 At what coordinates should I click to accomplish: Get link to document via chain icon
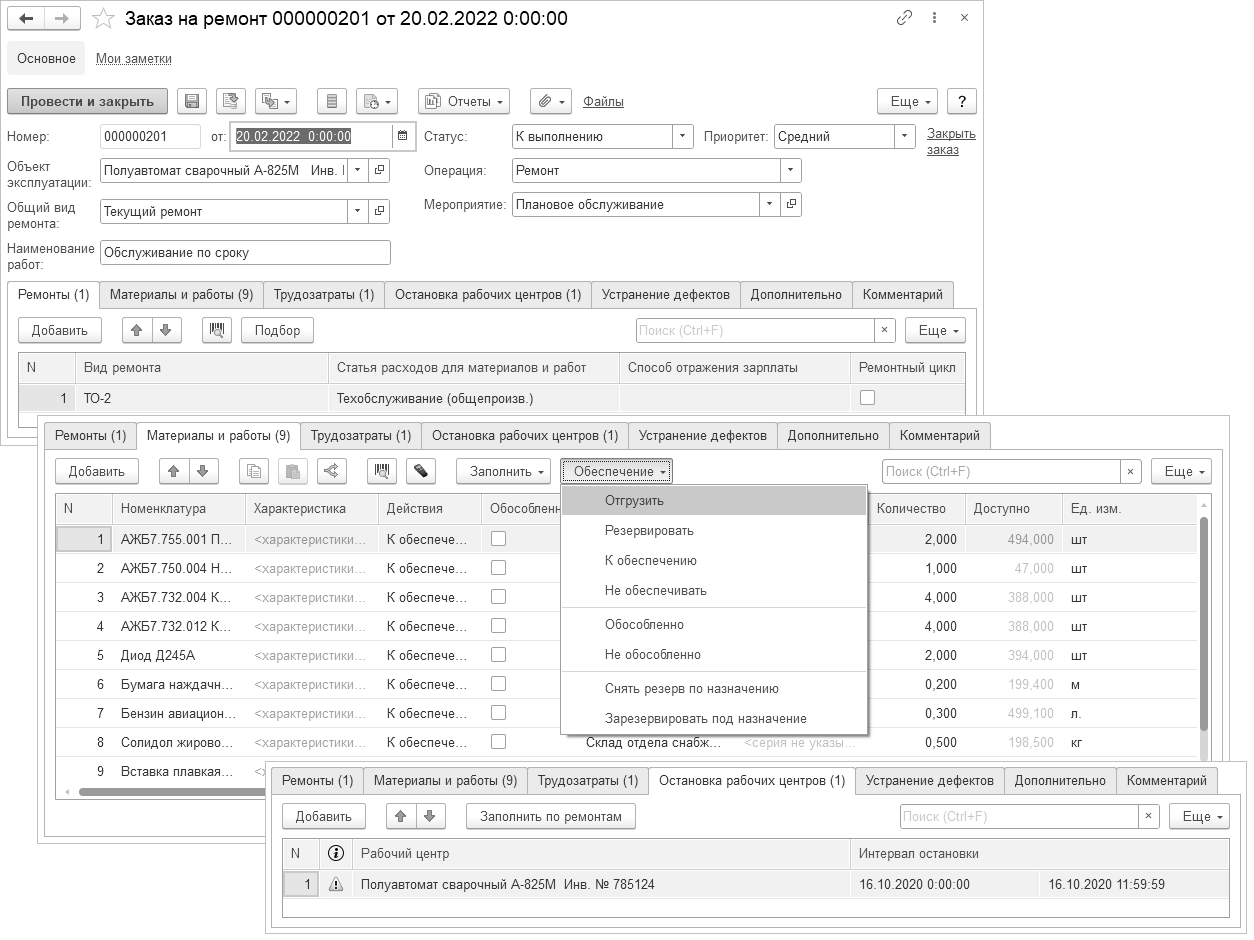pyautogui.click(x=904, y=18)
